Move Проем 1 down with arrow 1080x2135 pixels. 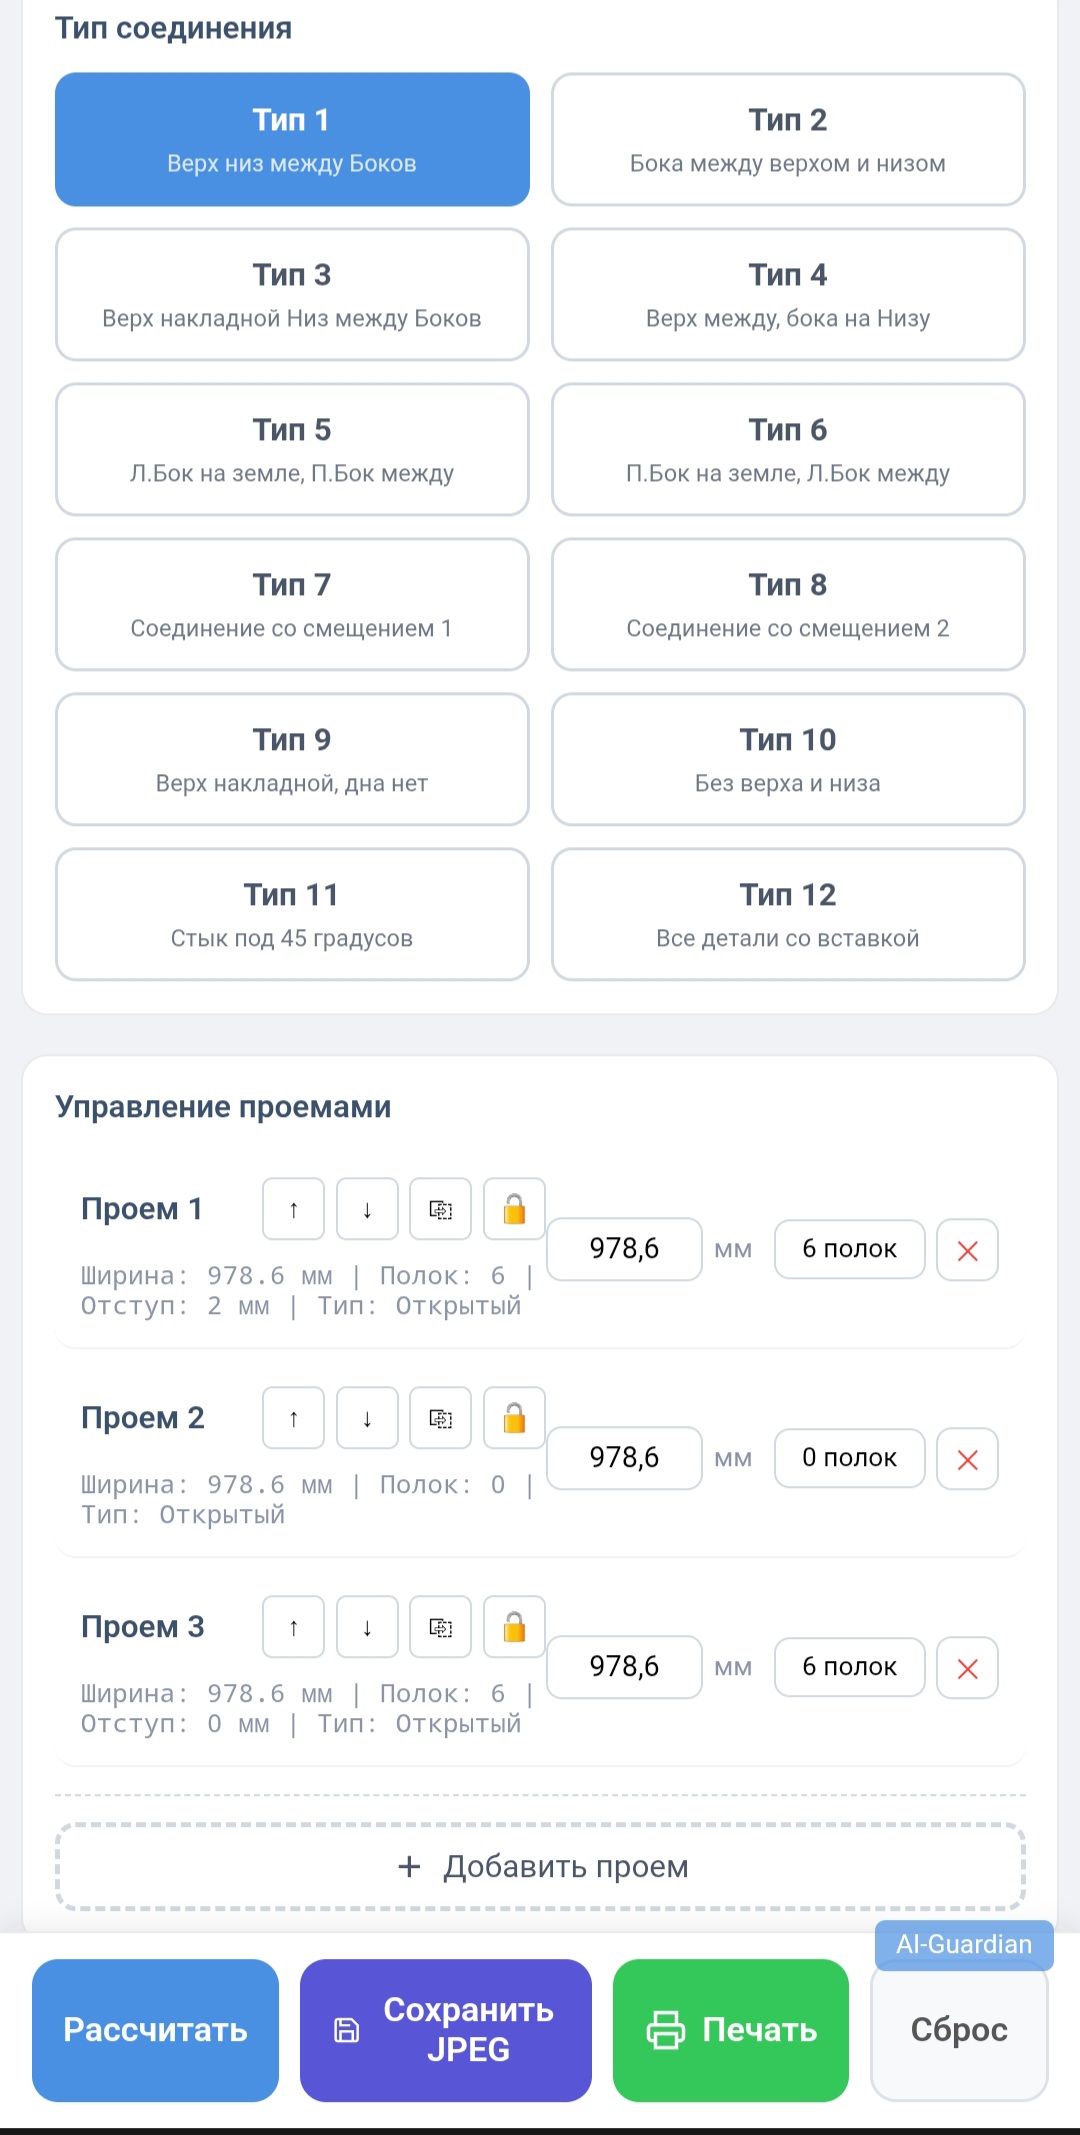coord(367,1209)
